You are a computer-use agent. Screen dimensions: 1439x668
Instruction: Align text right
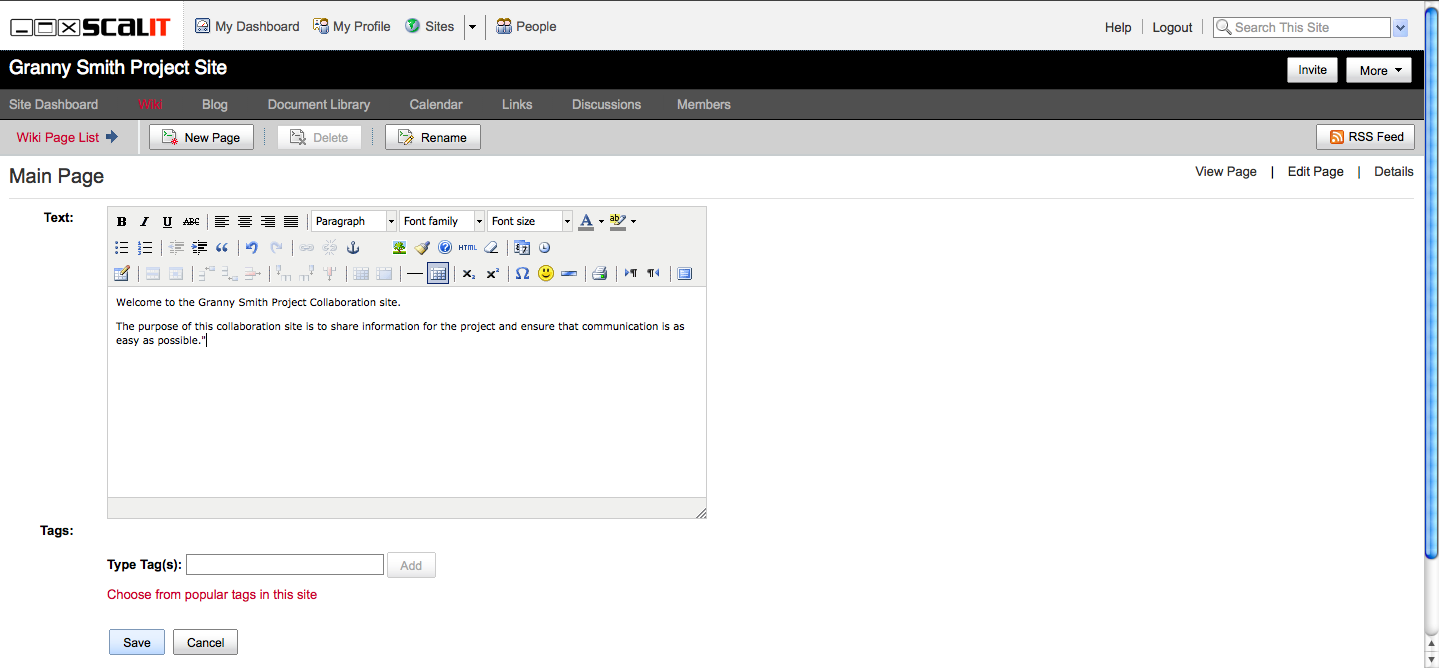[x=268, y=222]
